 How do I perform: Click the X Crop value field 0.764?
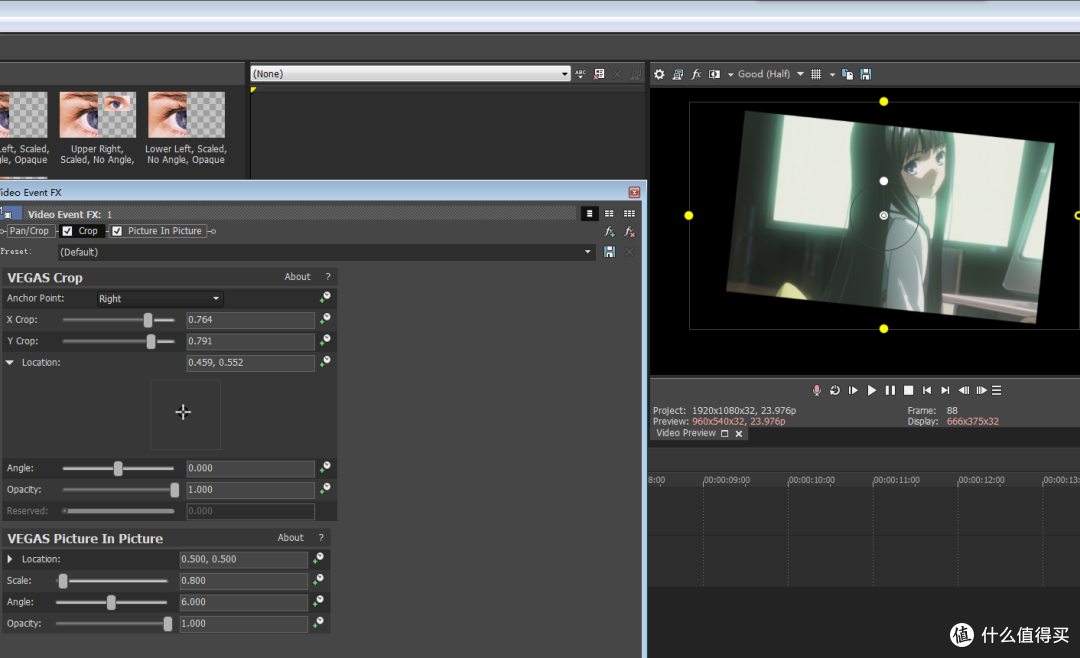click(251, 320)
